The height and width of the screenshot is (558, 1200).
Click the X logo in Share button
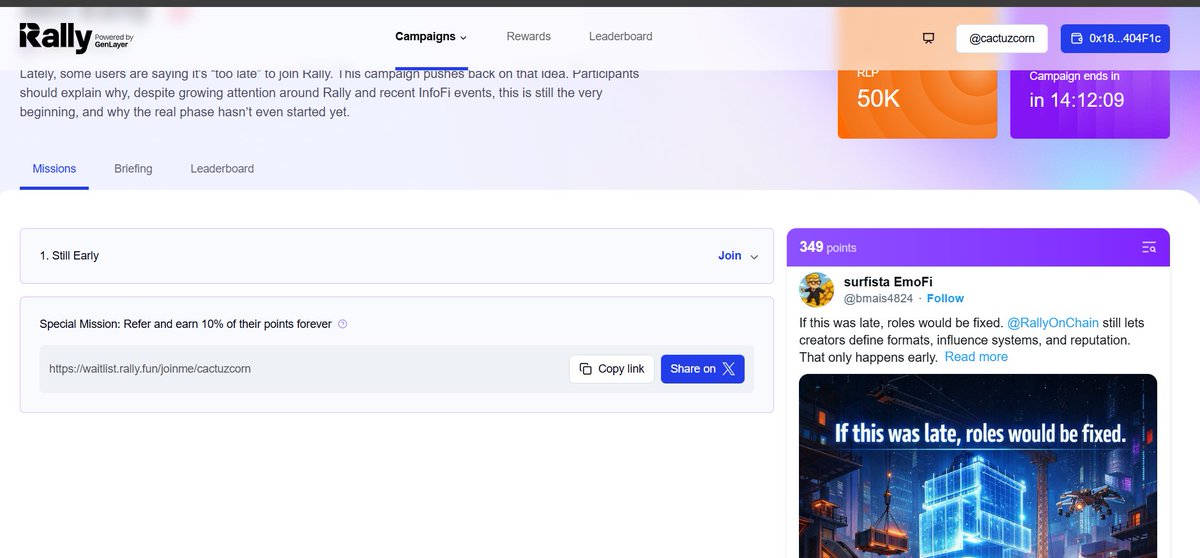coord(728,369)
